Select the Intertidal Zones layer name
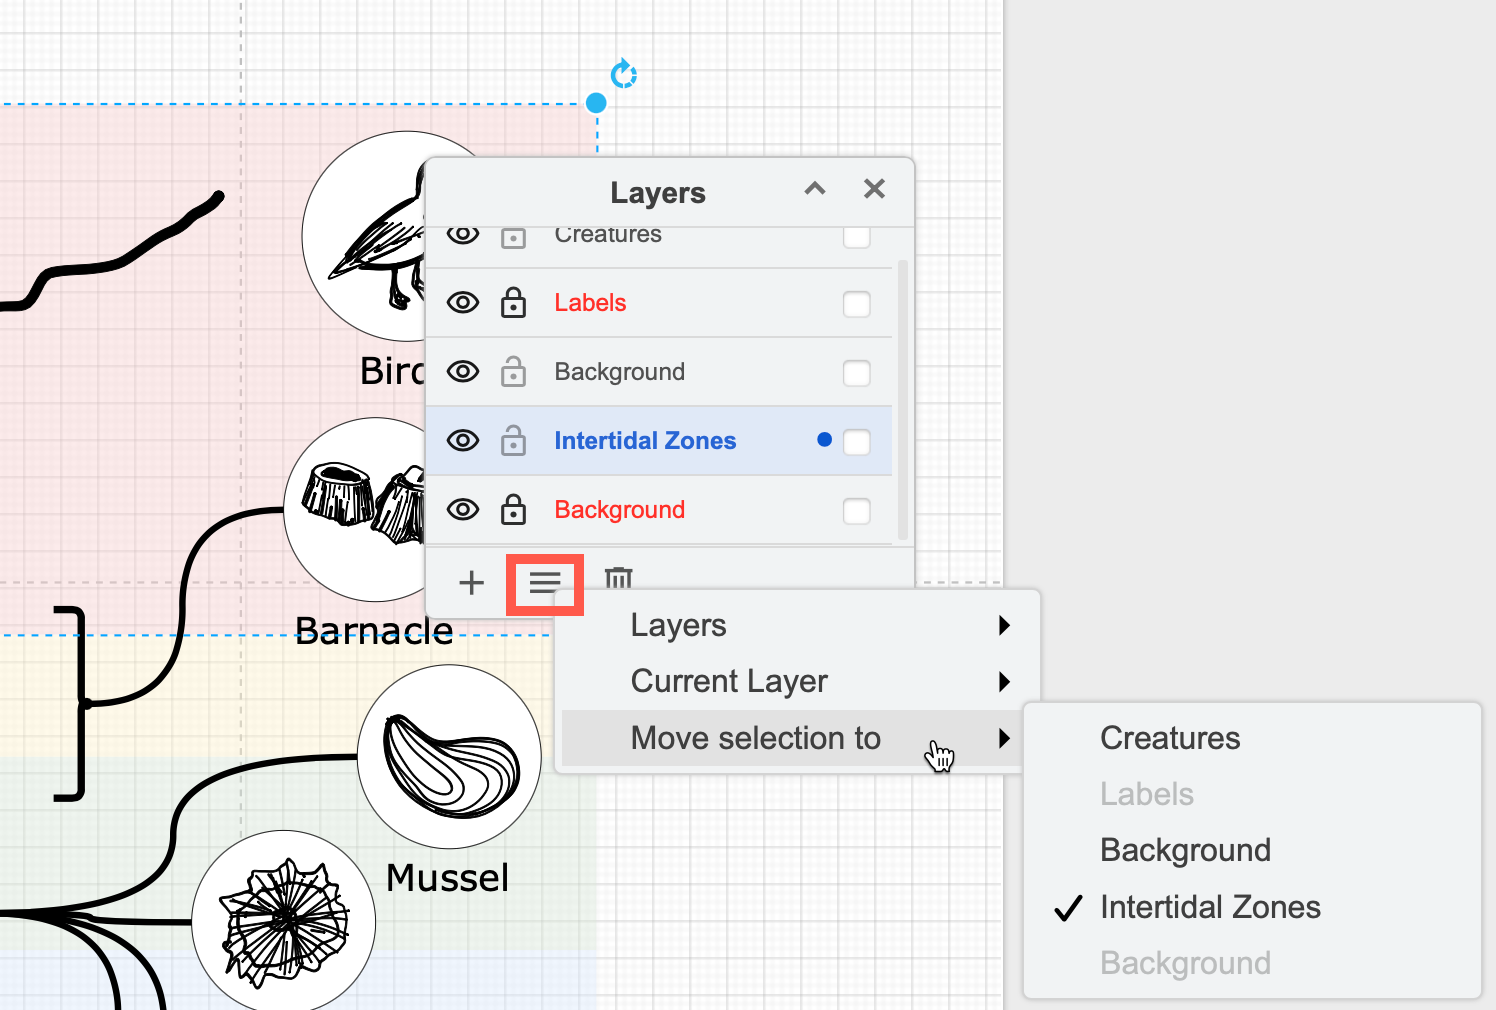The image size is (1496, 1010). [645, 440]
